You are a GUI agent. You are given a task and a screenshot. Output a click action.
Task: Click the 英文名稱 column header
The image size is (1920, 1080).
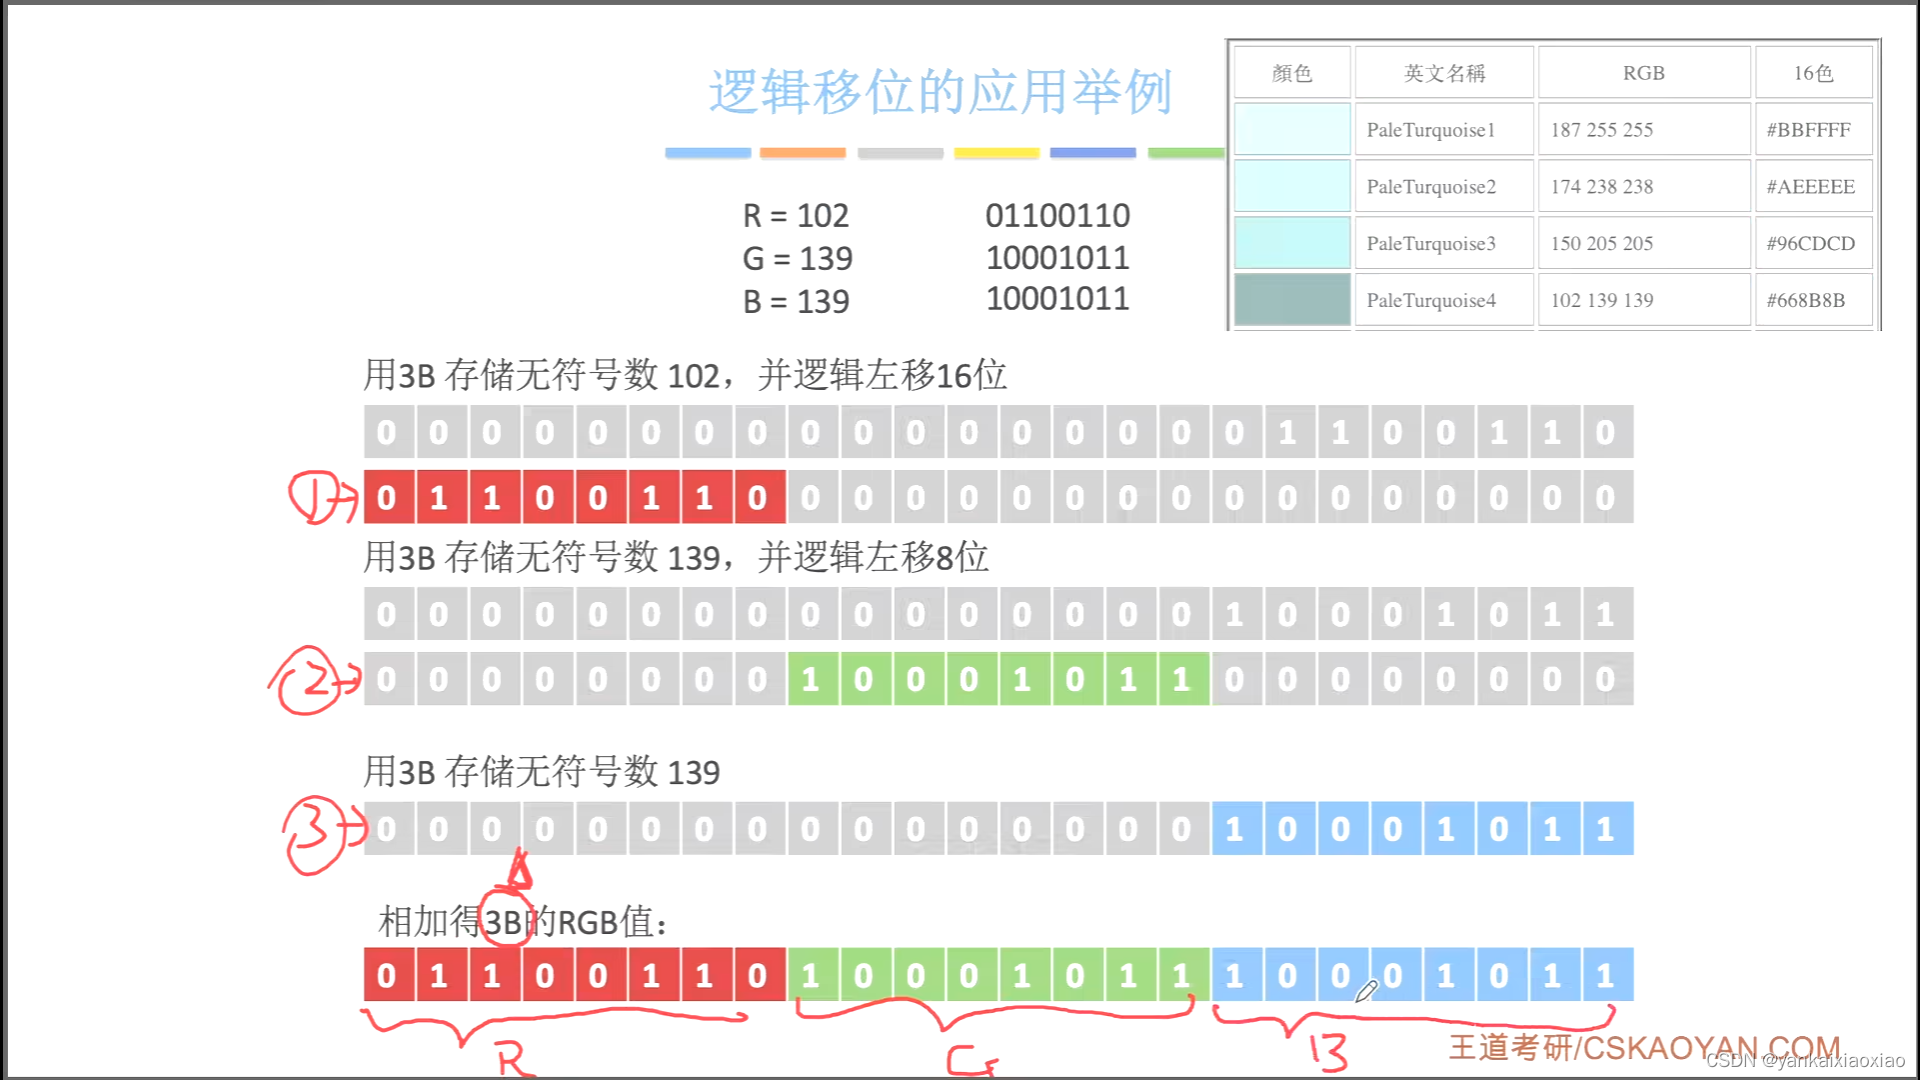pyautogui.click(x=1444, y=73)
